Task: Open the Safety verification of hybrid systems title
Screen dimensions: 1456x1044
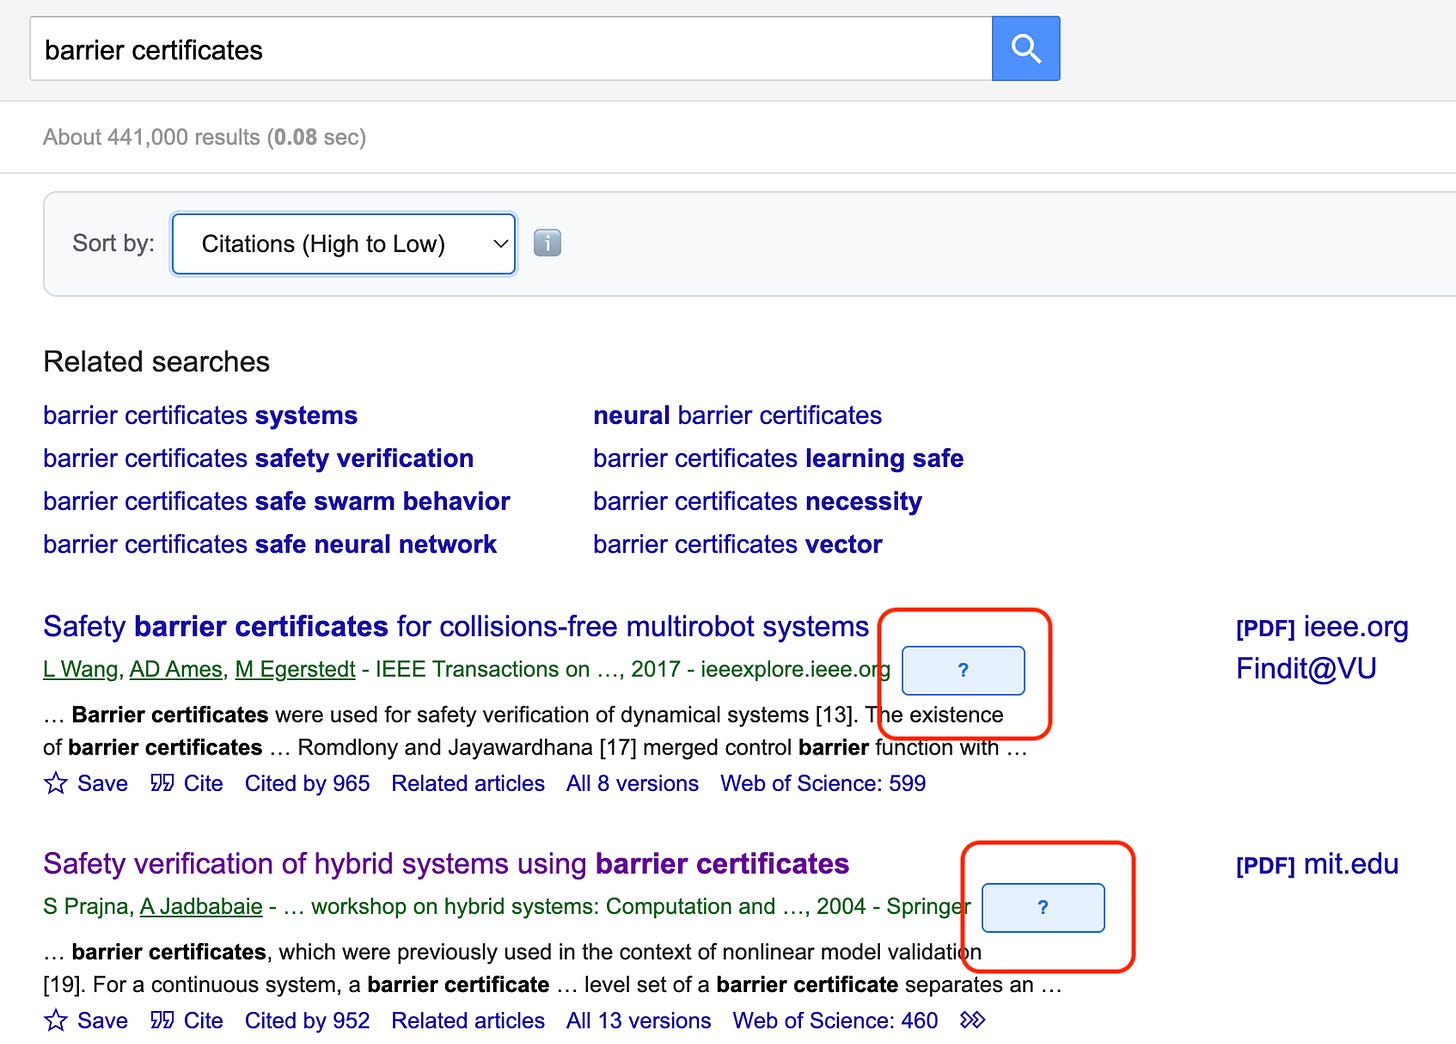Action: (446, 863)
